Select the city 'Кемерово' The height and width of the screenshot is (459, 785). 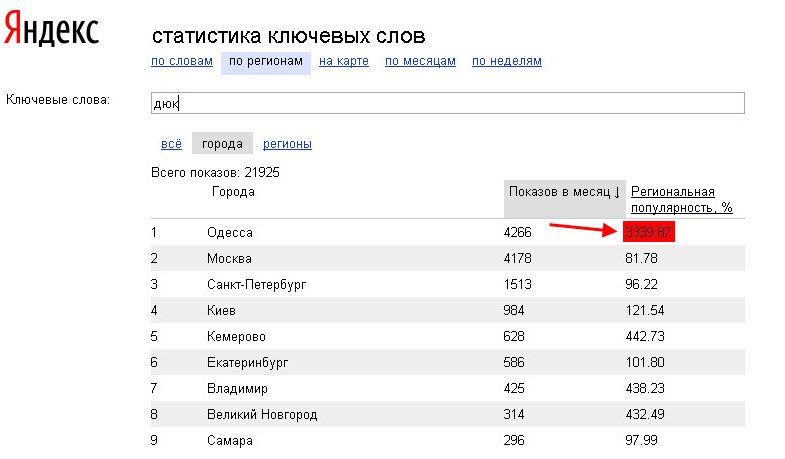click(x=236, y=337)
